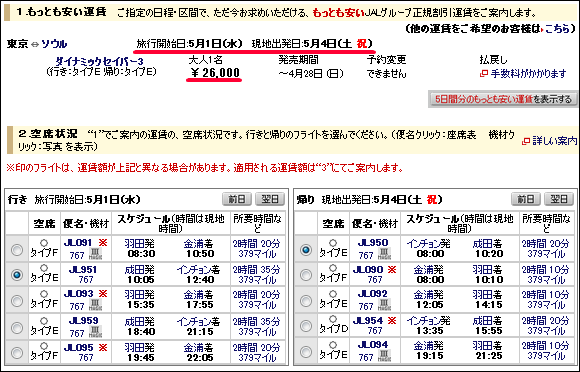Open Magic III seat icon for JL094

click(x=384, y=356)
